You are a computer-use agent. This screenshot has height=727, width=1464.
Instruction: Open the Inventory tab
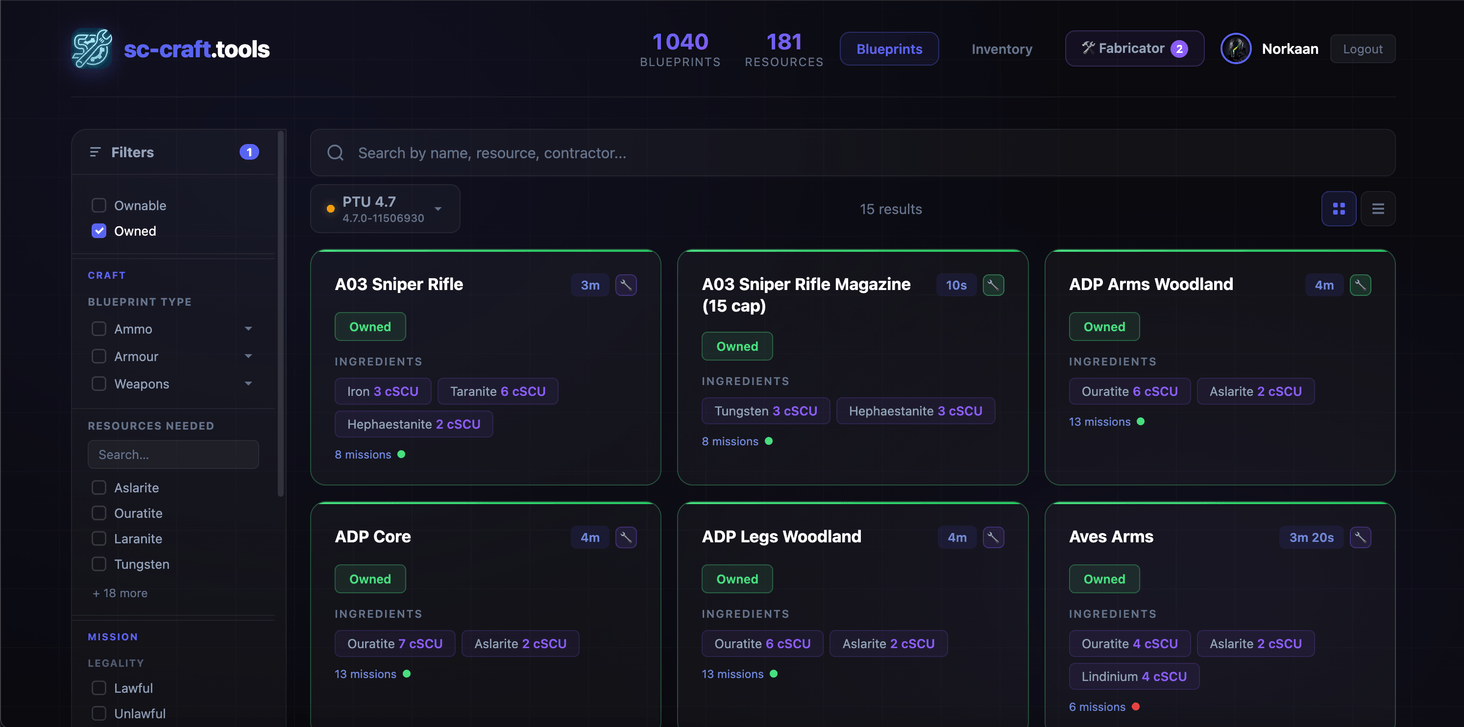[1001, 49]
